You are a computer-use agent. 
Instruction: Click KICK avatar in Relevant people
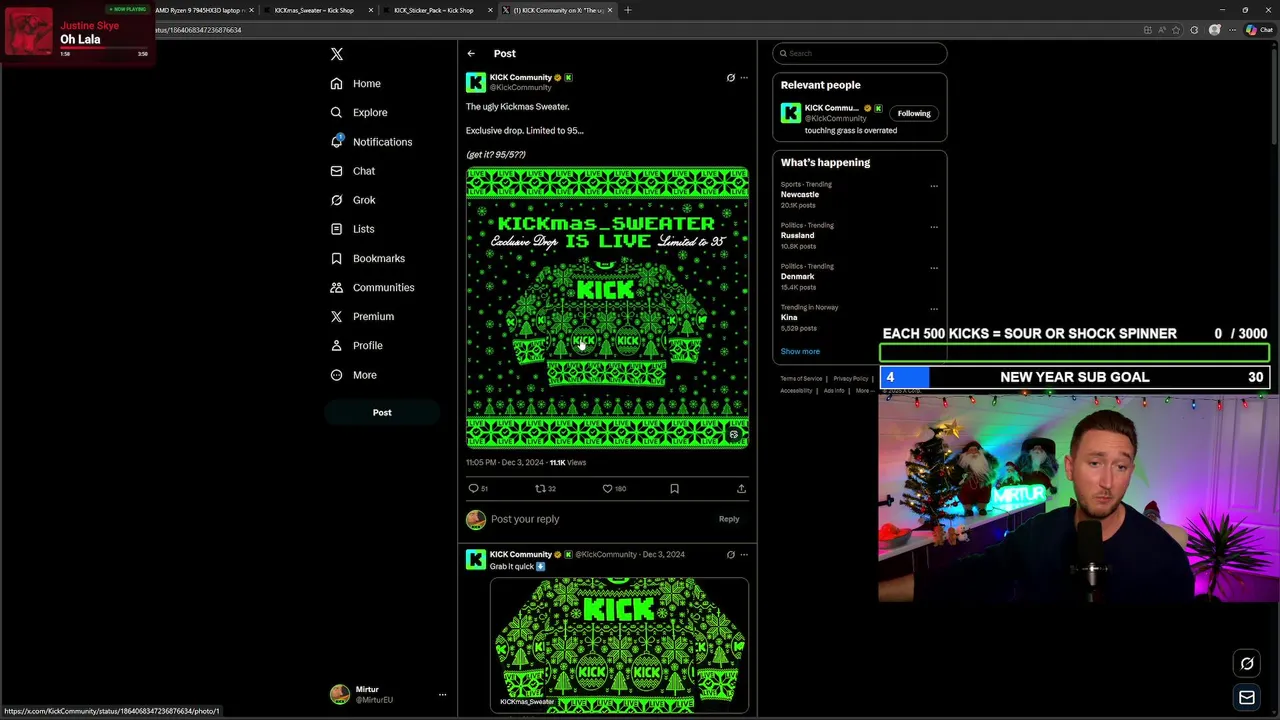(791, 113)
